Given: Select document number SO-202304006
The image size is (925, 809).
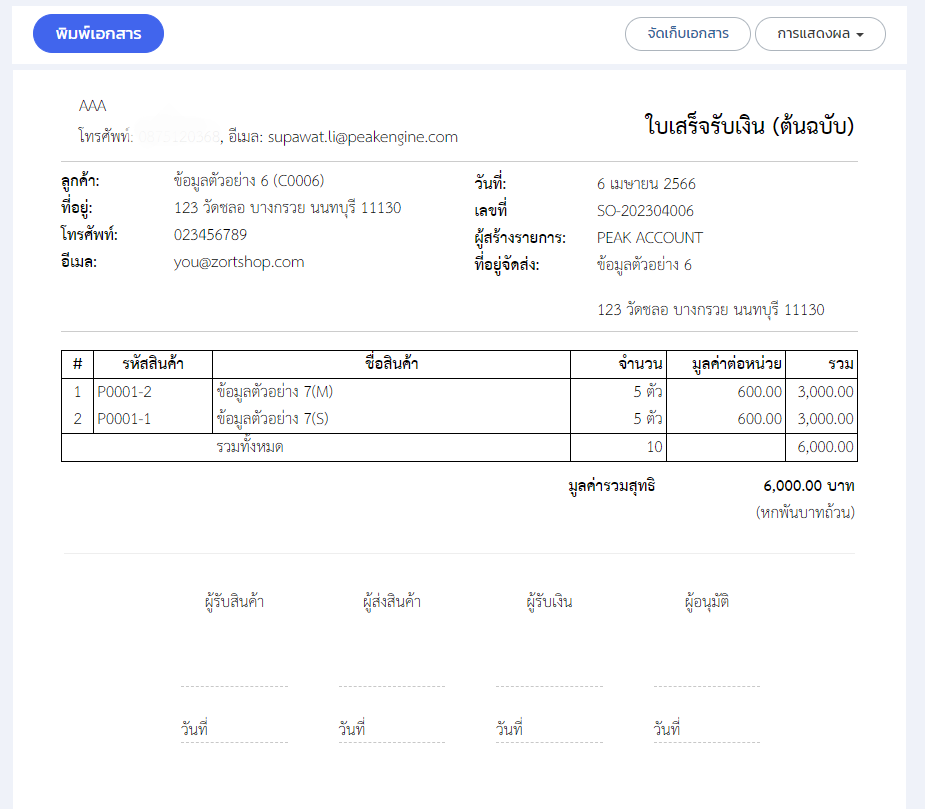Looking at the screenshot, I should 645,211.
